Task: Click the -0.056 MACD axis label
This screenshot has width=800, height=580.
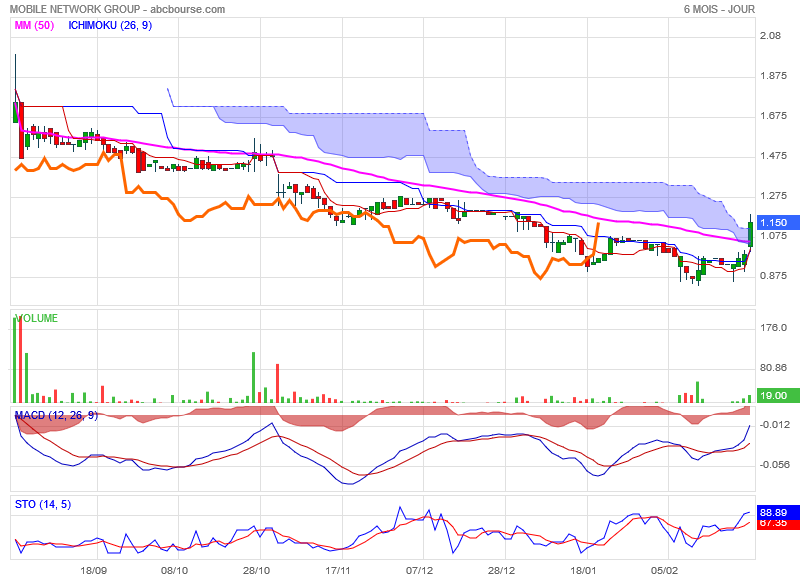Action: 774,465
